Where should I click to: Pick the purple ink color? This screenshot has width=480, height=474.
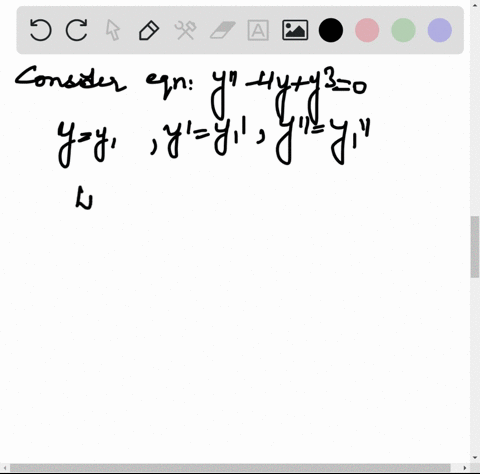pyautogui.click(x=440, y=30)
